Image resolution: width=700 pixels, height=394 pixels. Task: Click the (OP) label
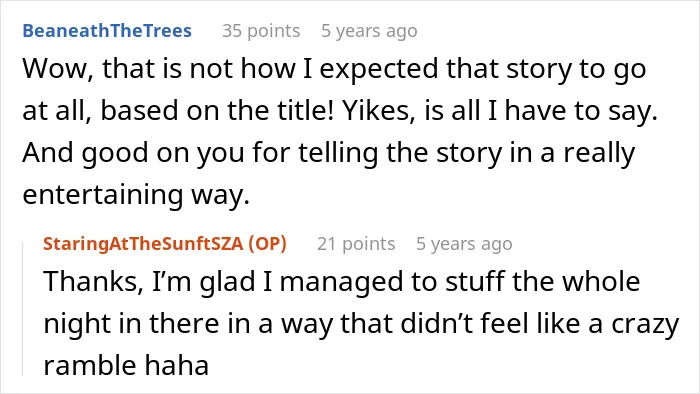[x=267, y=244]
